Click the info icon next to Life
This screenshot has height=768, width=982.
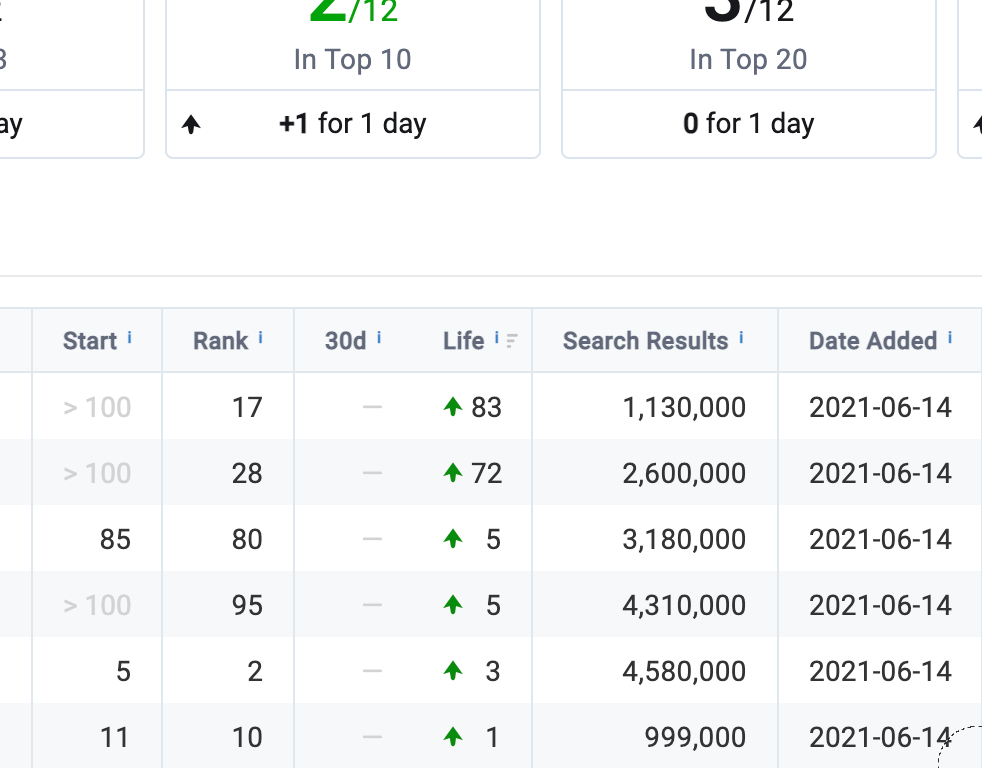(497, 338)
